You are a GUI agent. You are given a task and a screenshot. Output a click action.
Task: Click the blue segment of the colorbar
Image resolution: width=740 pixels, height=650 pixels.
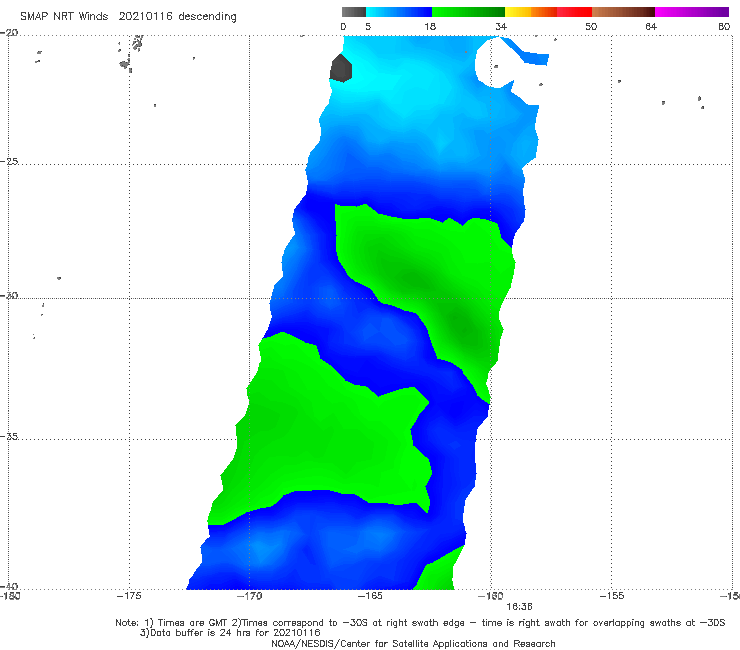coord(399,12)
